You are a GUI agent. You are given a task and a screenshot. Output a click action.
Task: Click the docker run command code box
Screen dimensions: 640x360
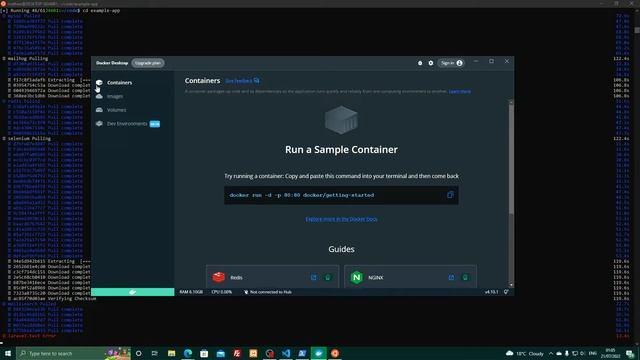[341, 195]
